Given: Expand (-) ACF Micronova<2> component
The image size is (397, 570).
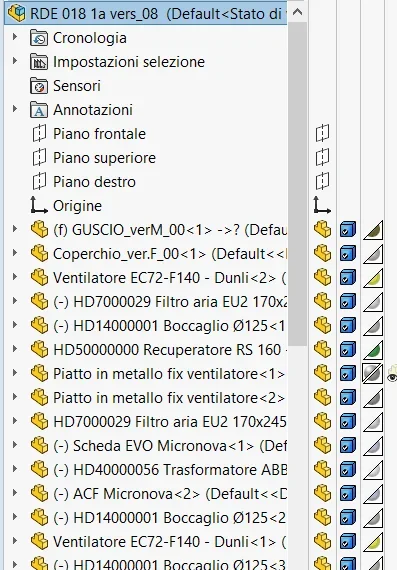Looking at the screenshot, I should (15, 493).
